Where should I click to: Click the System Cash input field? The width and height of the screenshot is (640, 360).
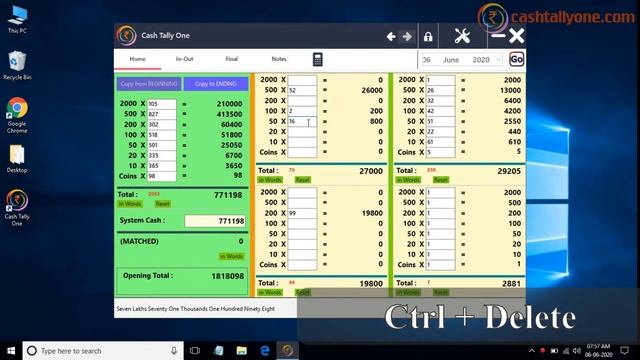point(215,221)
